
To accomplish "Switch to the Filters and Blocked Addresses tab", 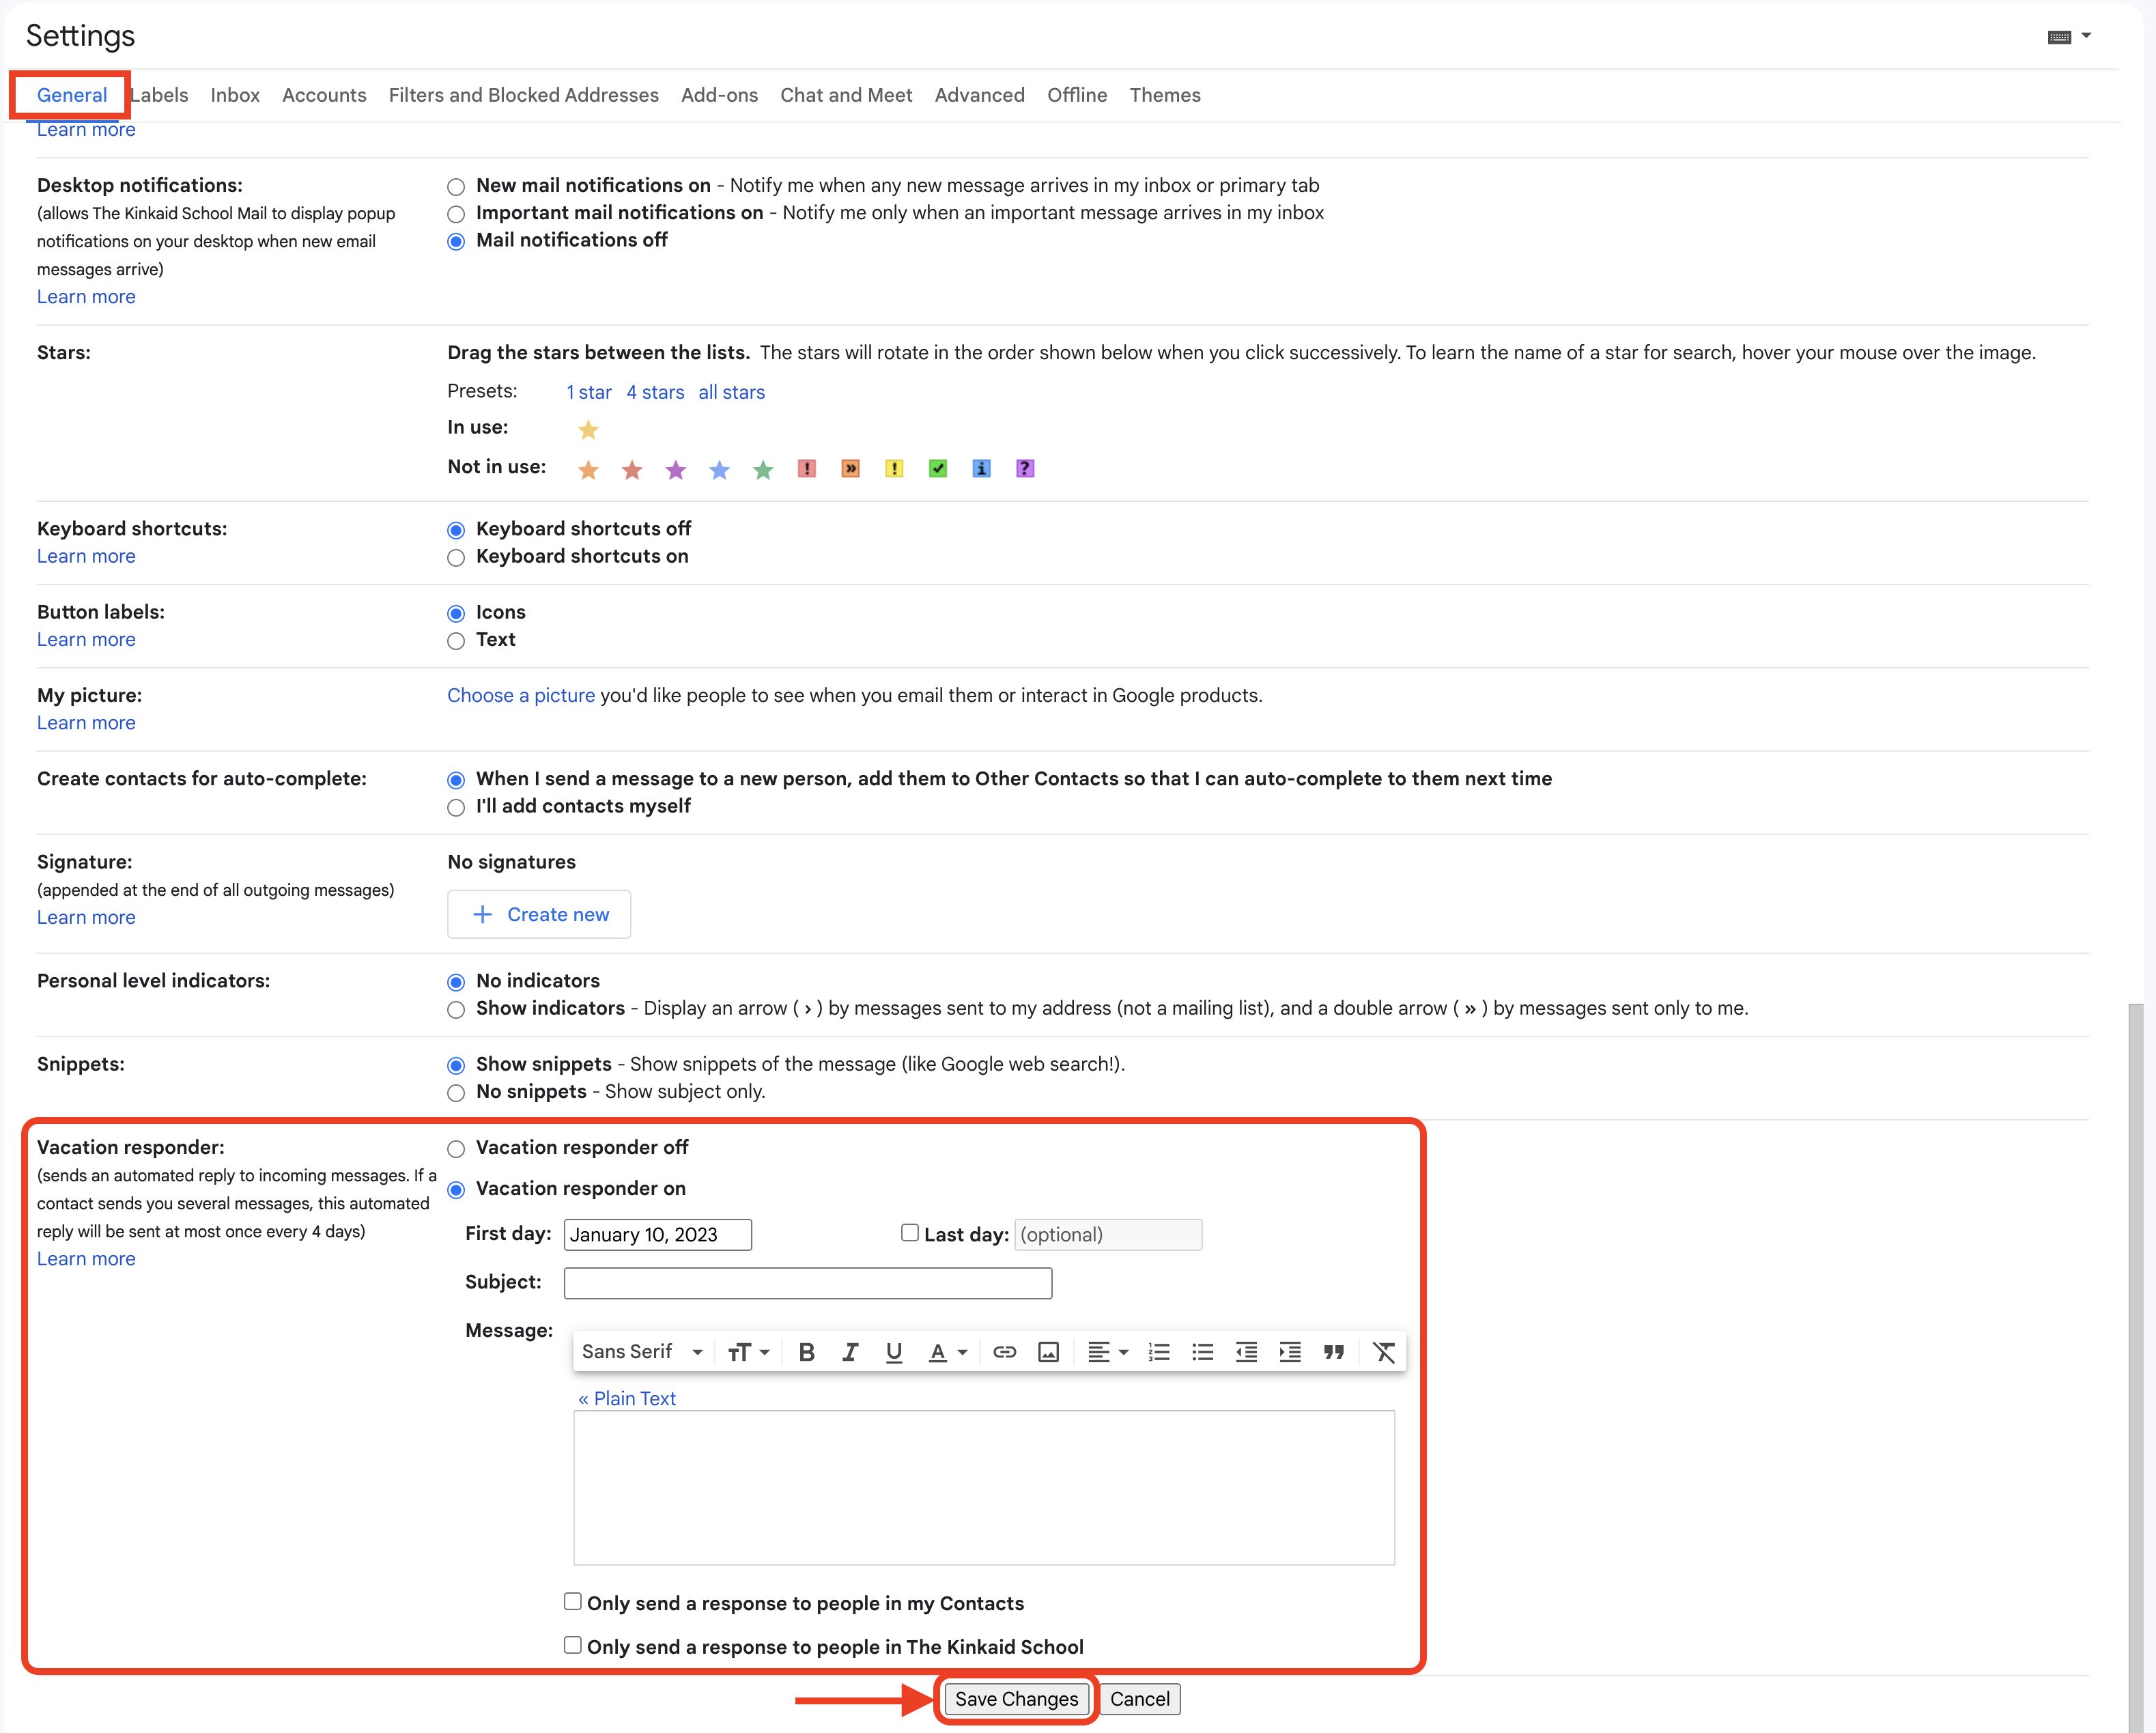I will [x=523, y=95].
